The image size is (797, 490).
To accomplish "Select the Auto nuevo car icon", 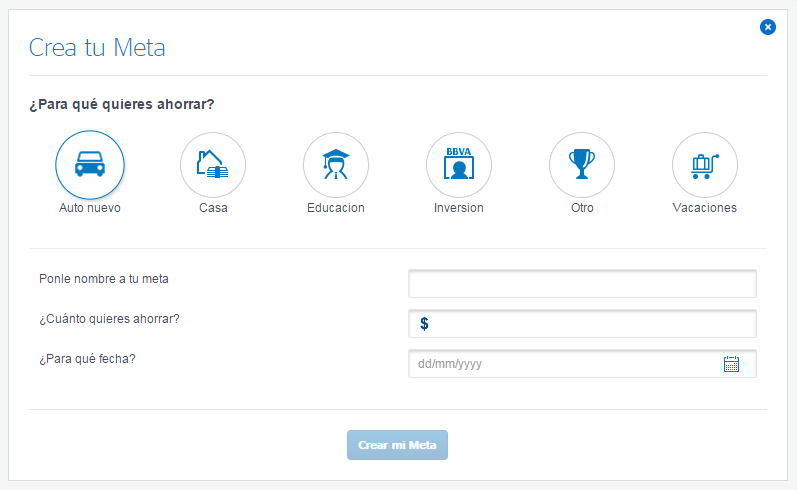I will coord(90,165).
